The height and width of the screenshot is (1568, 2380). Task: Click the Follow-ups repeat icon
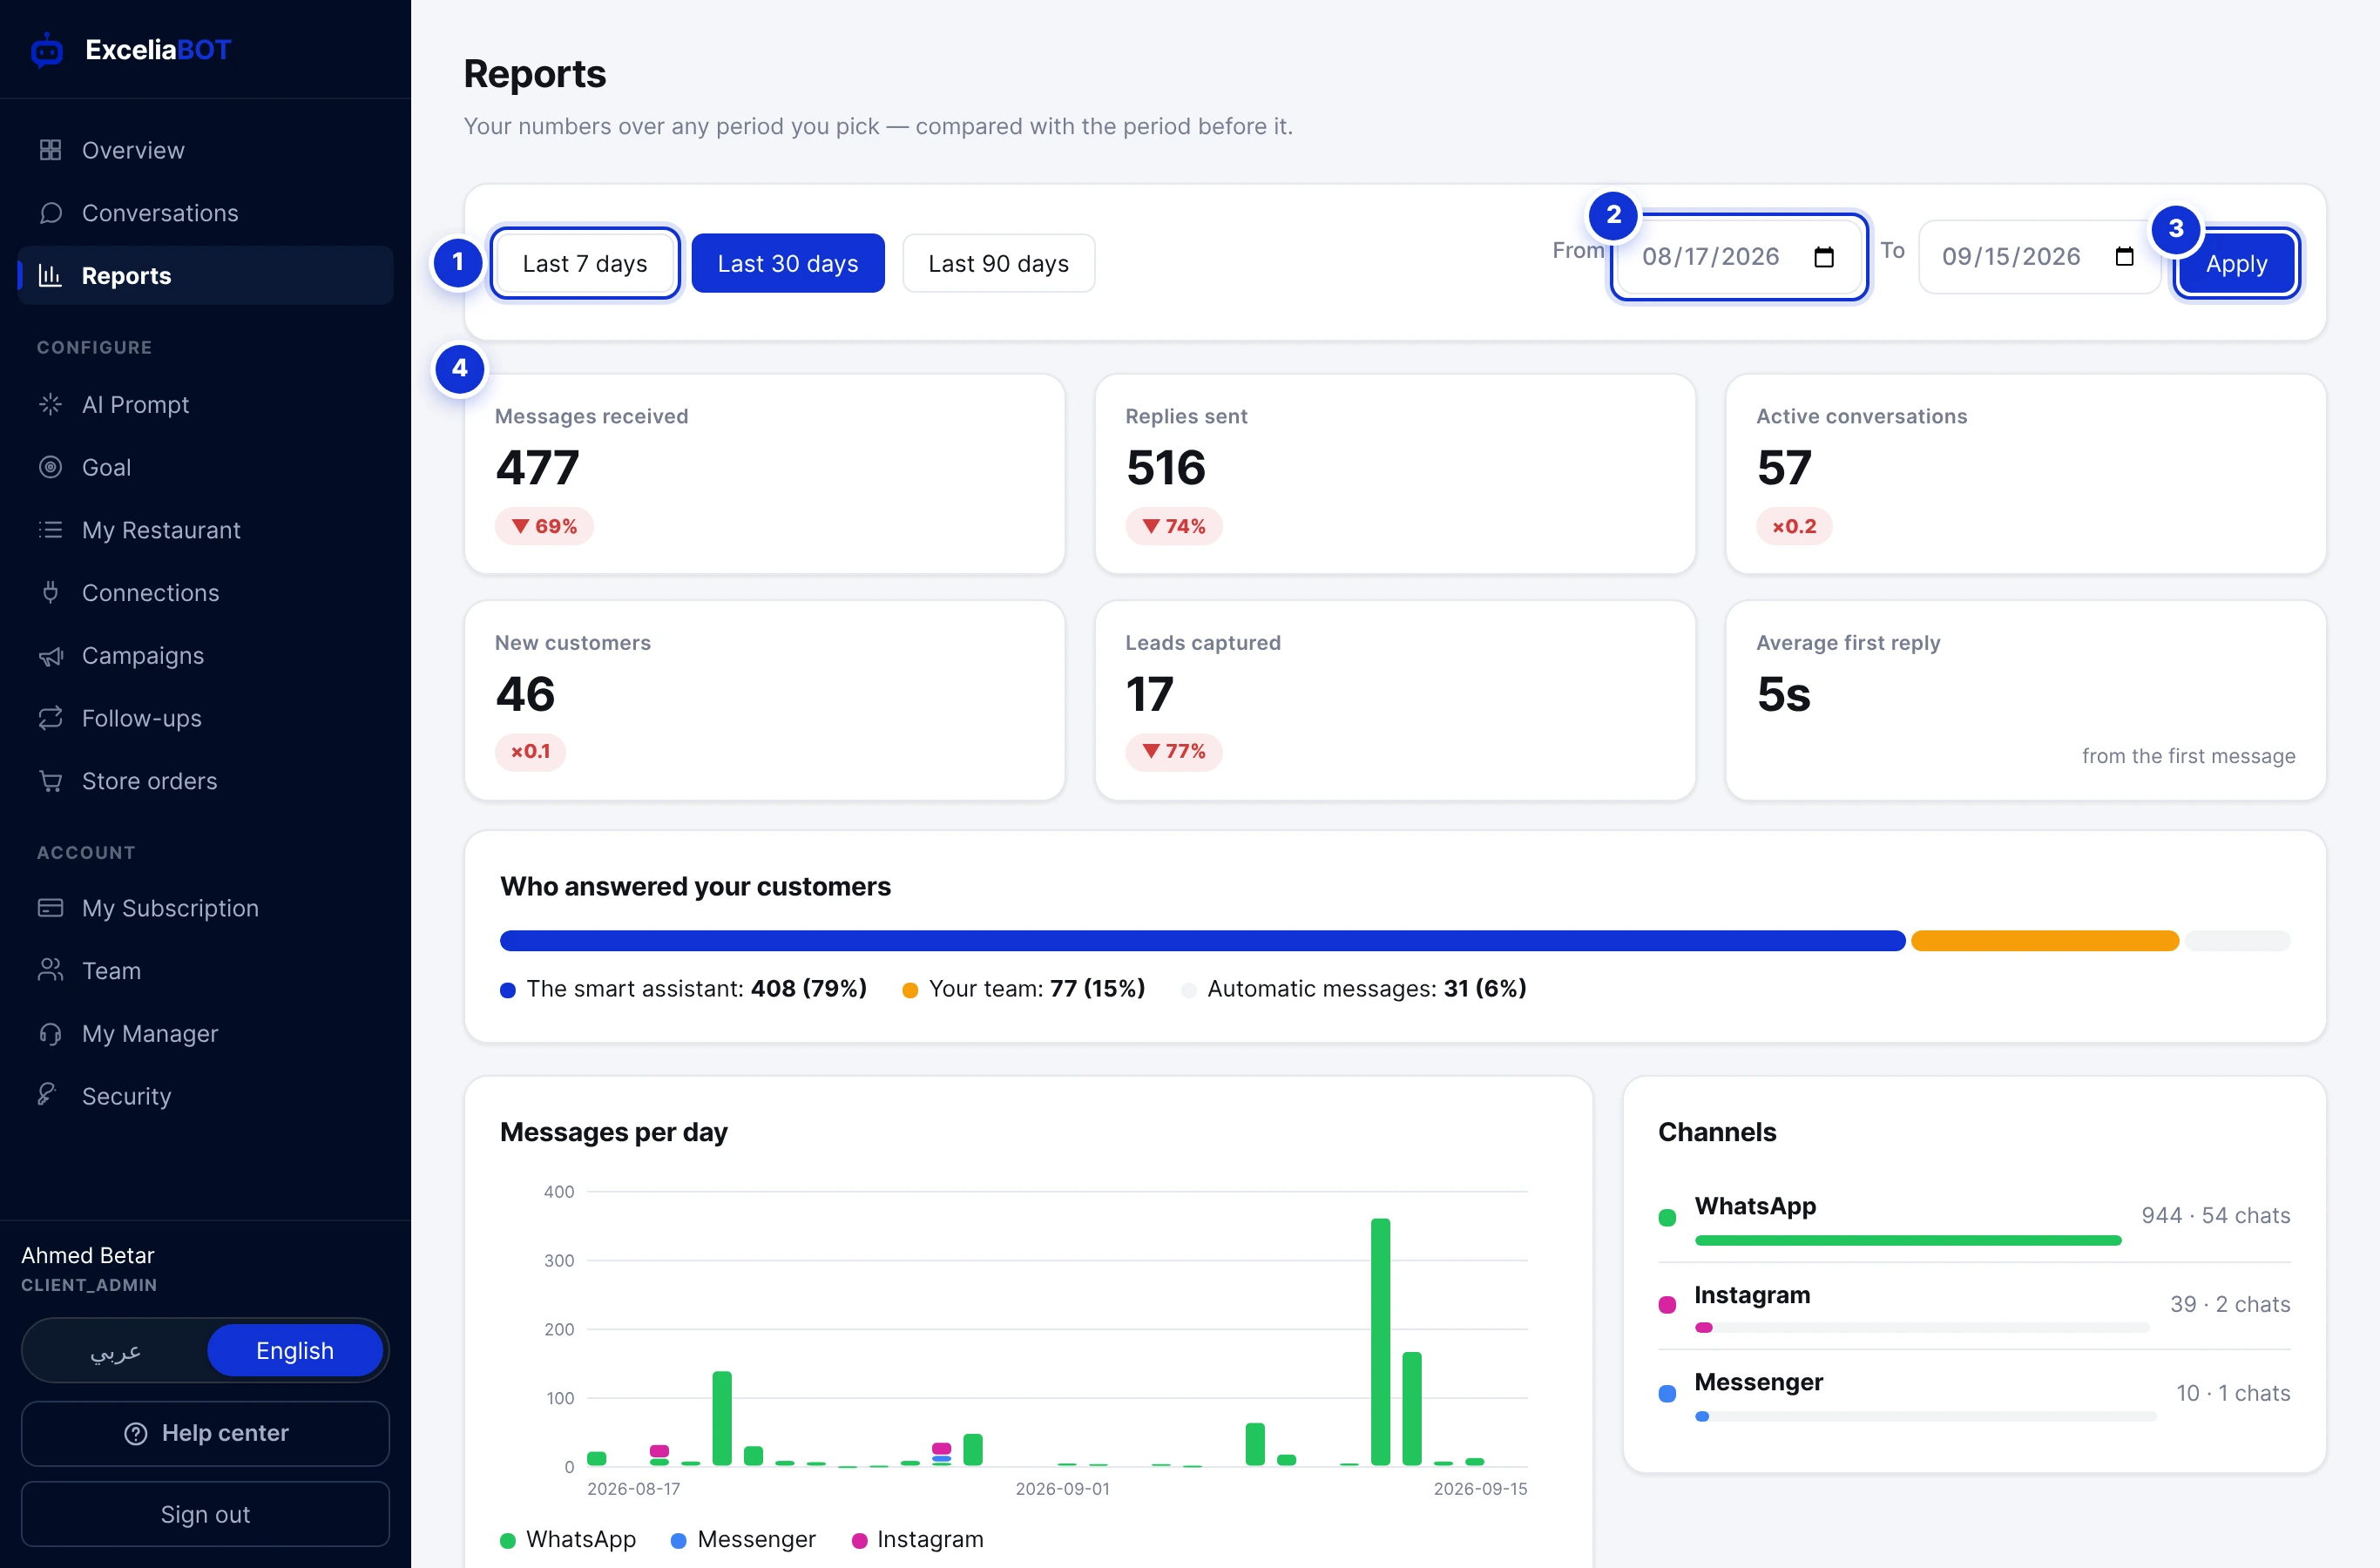(x=50, y=718)
